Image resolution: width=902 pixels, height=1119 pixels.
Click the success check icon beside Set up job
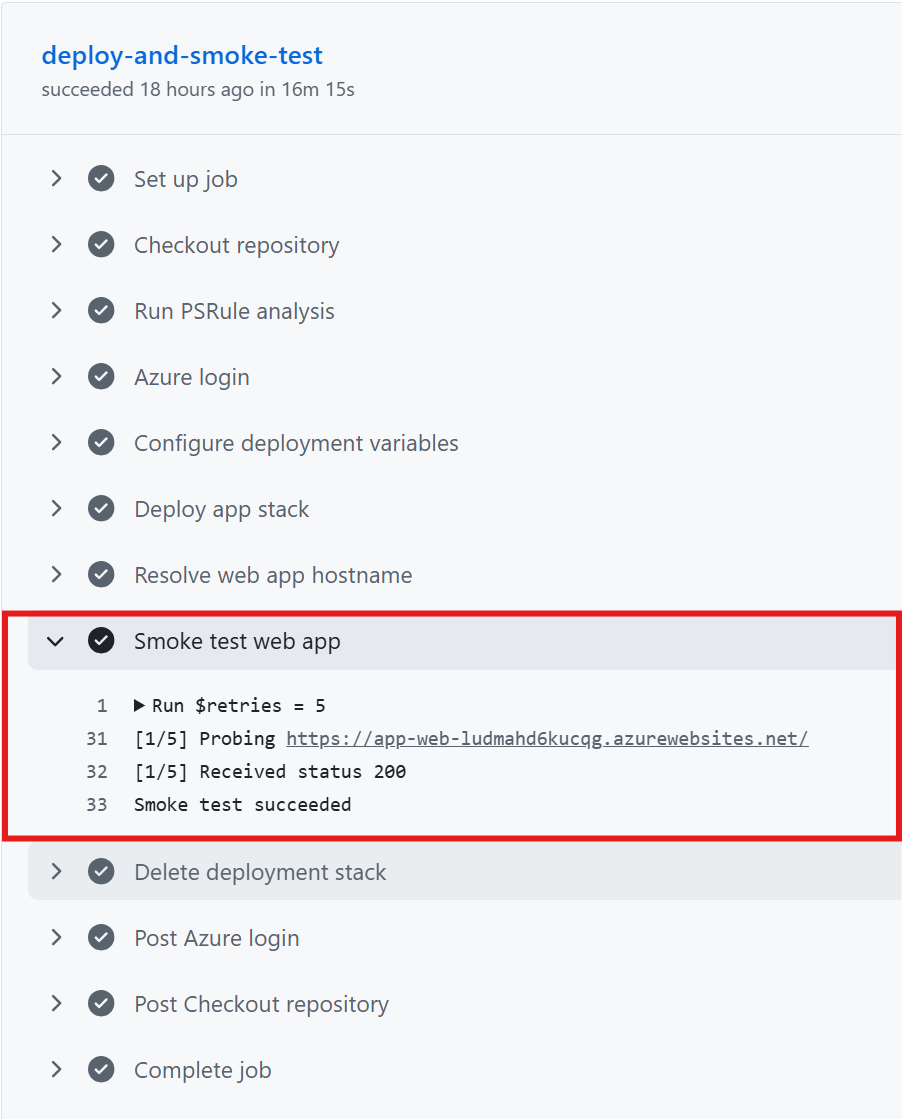[101, 179]
